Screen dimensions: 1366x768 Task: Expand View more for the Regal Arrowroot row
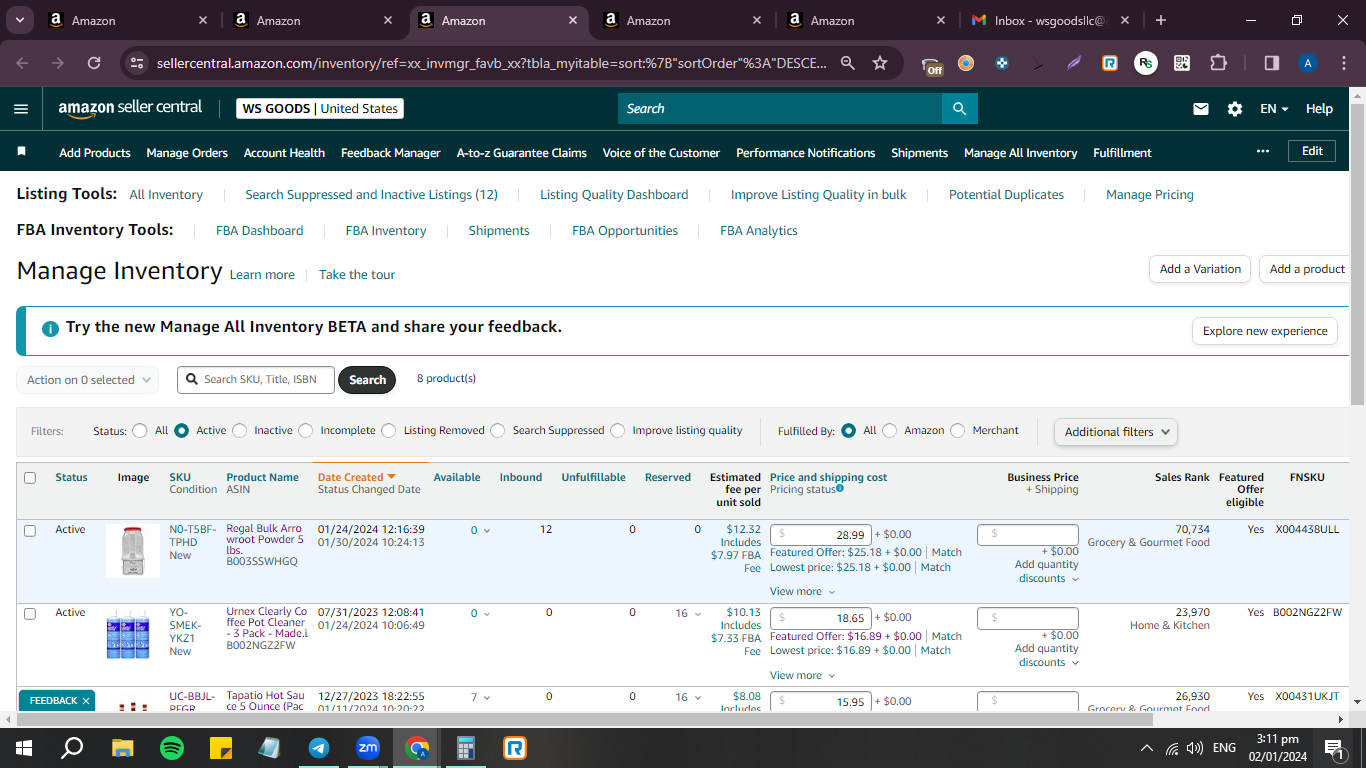pos(802,592)
